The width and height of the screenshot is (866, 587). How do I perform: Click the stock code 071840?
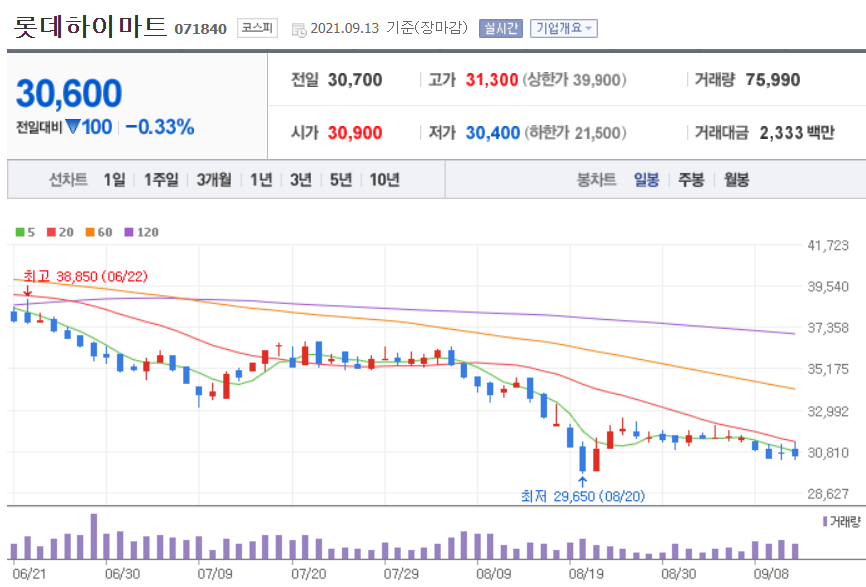(x=200, y=29)
